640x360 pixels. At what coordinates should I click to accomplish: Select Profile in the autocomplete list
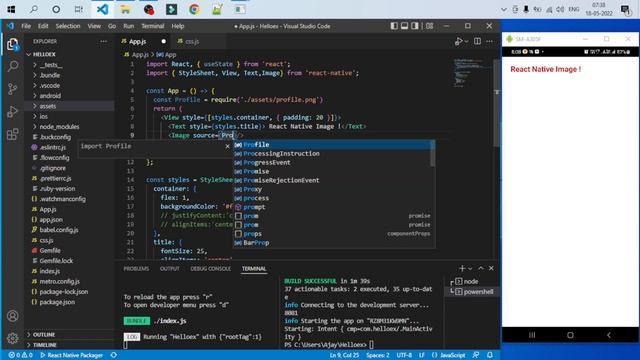[331, 144]
